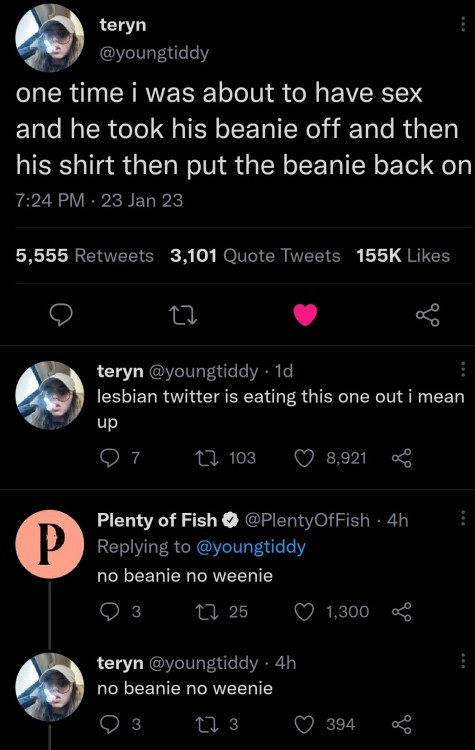
Task: Reply to the tweet with 7 comments
Action: [x=110, y=458]
